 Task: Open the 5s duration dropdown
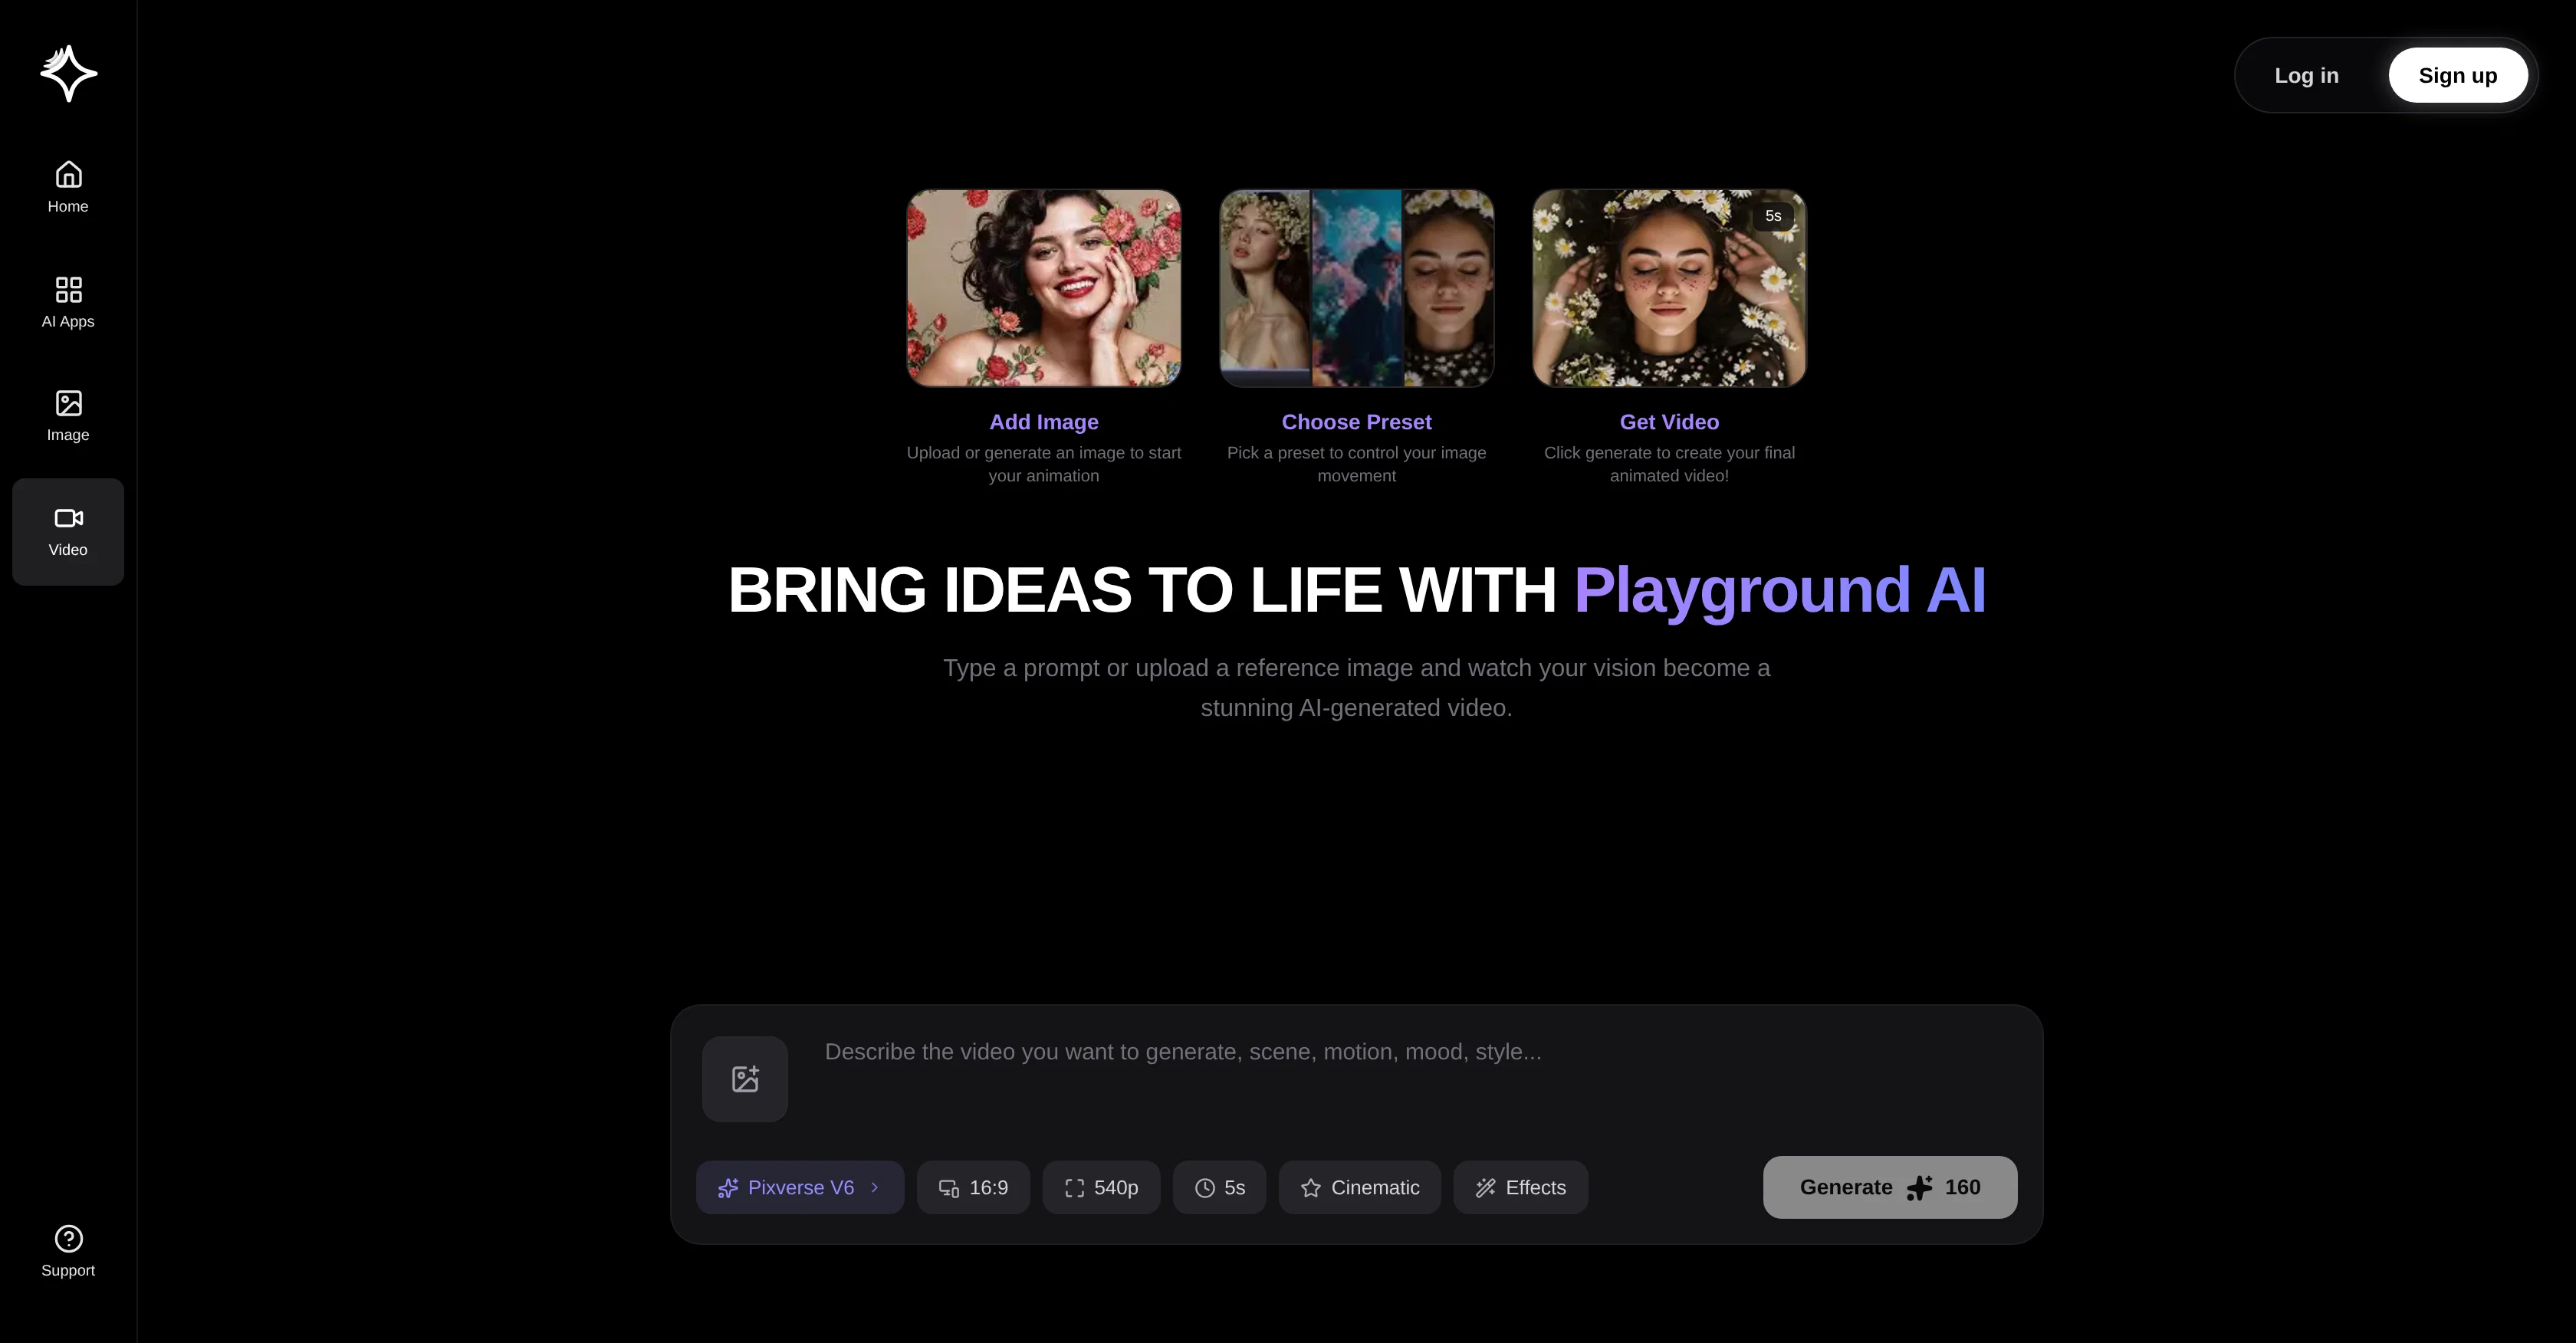[1219, 1187]
